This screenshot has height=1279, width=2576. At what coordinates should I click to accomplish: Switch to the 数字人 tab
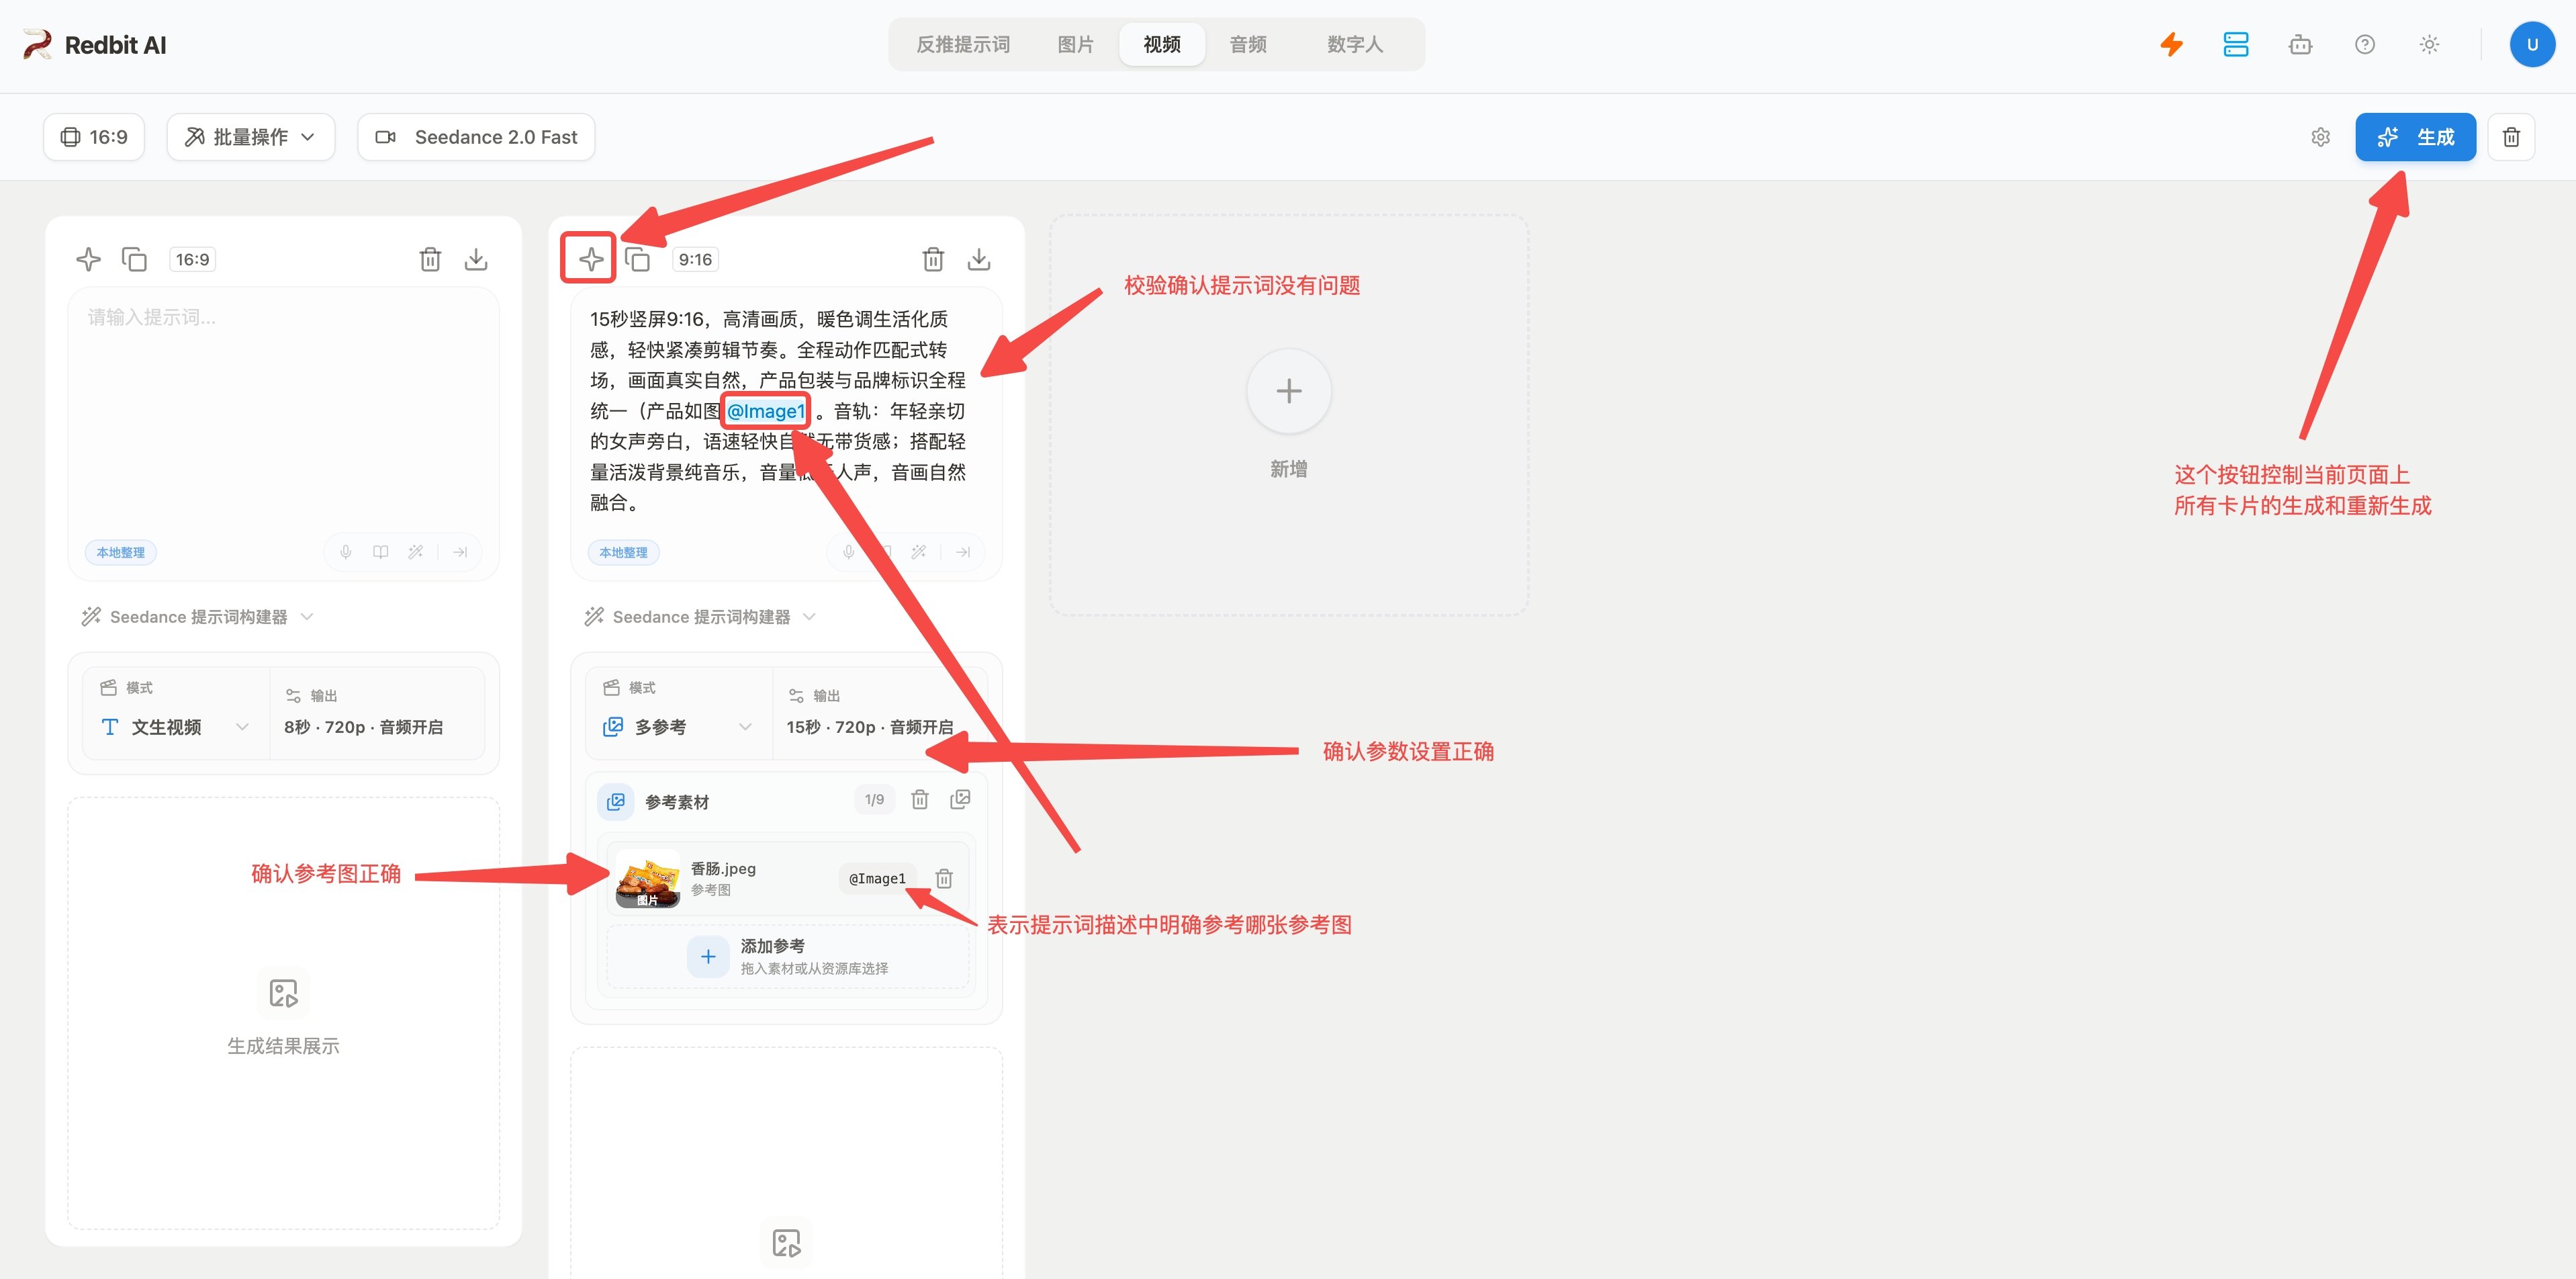point(1355,44)
